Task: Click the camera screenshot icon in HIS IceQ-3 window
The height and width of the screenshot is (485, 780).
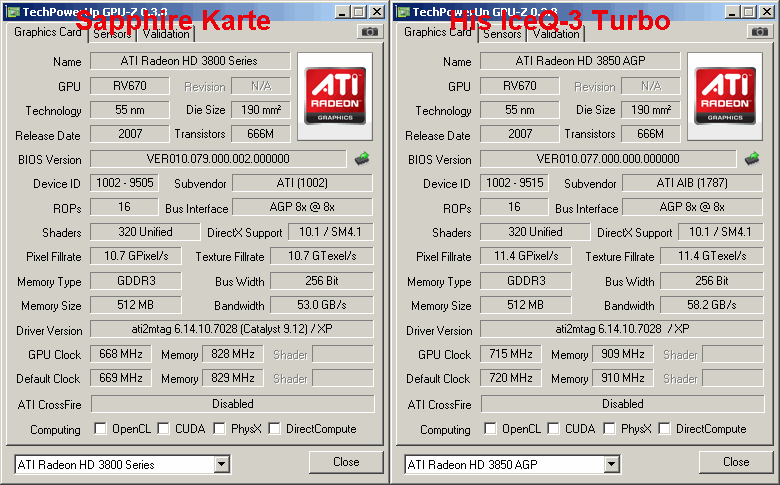Action: (759, 32)
